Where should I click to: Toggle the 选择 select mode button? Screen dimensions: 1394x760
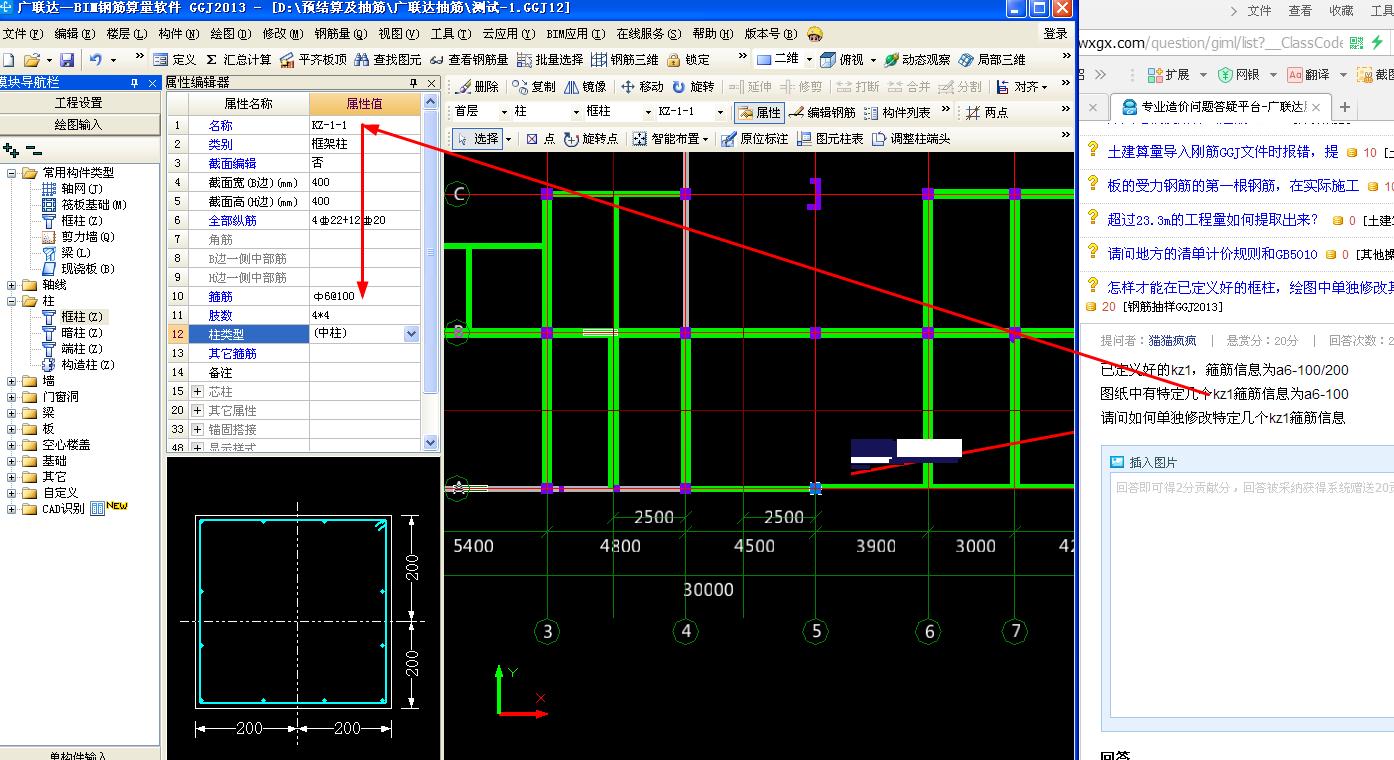(x=478, y=139)
